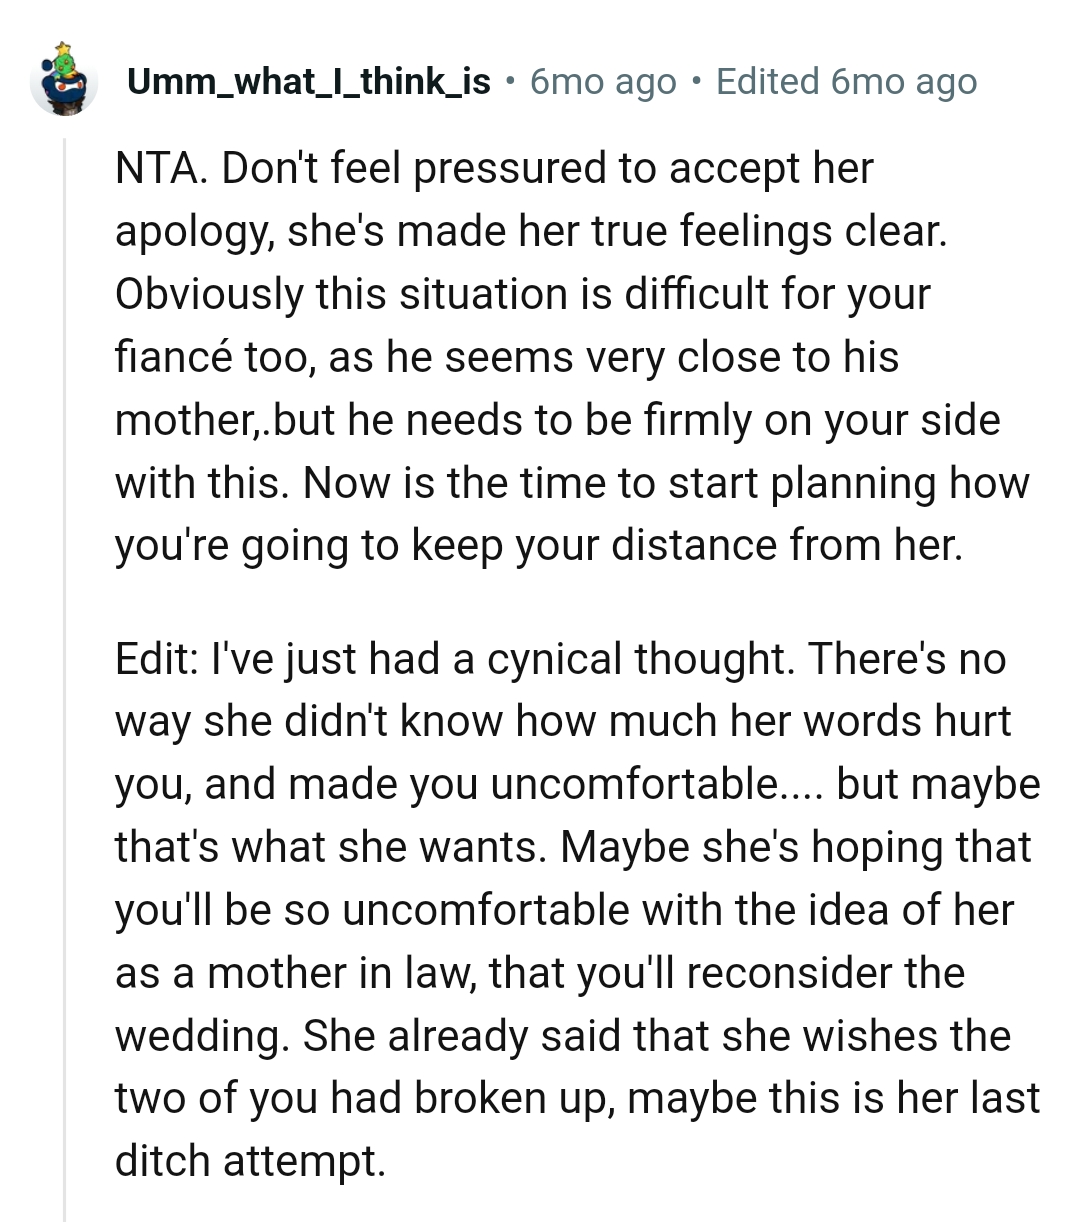
Task: Click the phrase "true feelings clear"
Action: (768, 231)
